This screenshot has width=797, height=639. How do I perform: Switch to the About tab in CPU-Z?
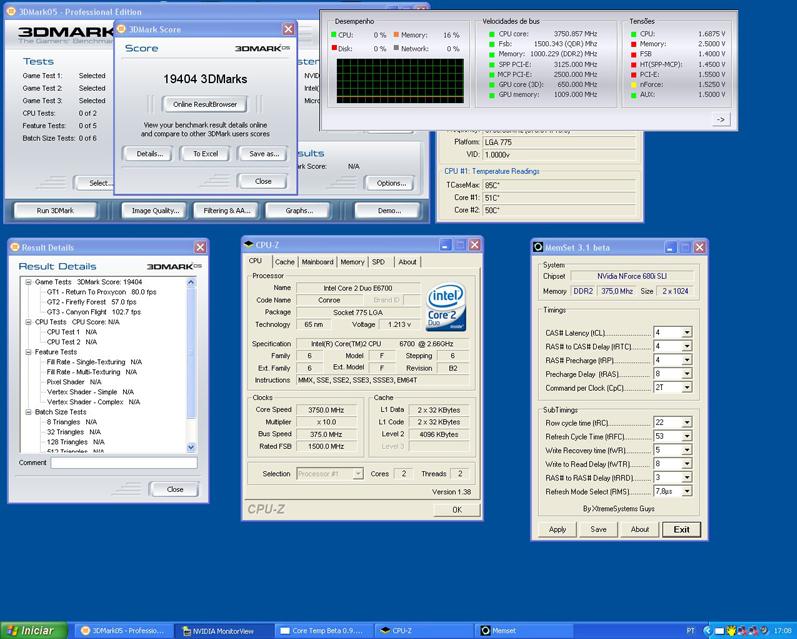pos(407,262)
